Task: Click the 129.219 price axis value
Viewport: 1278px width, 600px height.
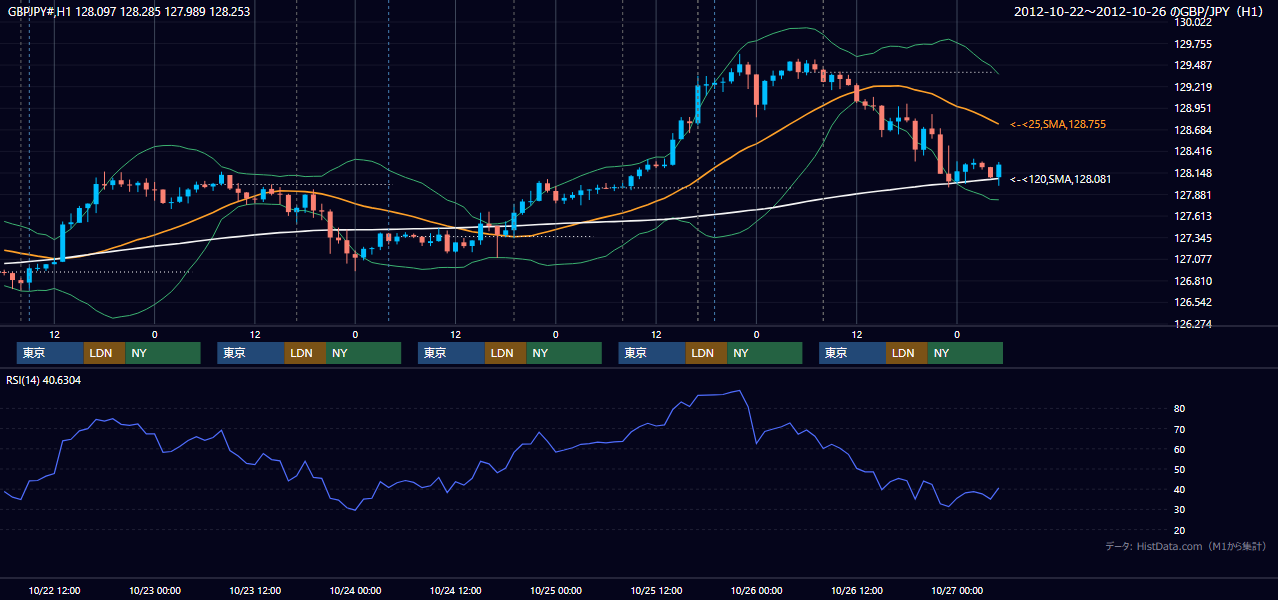Action: pyautogui.click(x=1194, y=87)
